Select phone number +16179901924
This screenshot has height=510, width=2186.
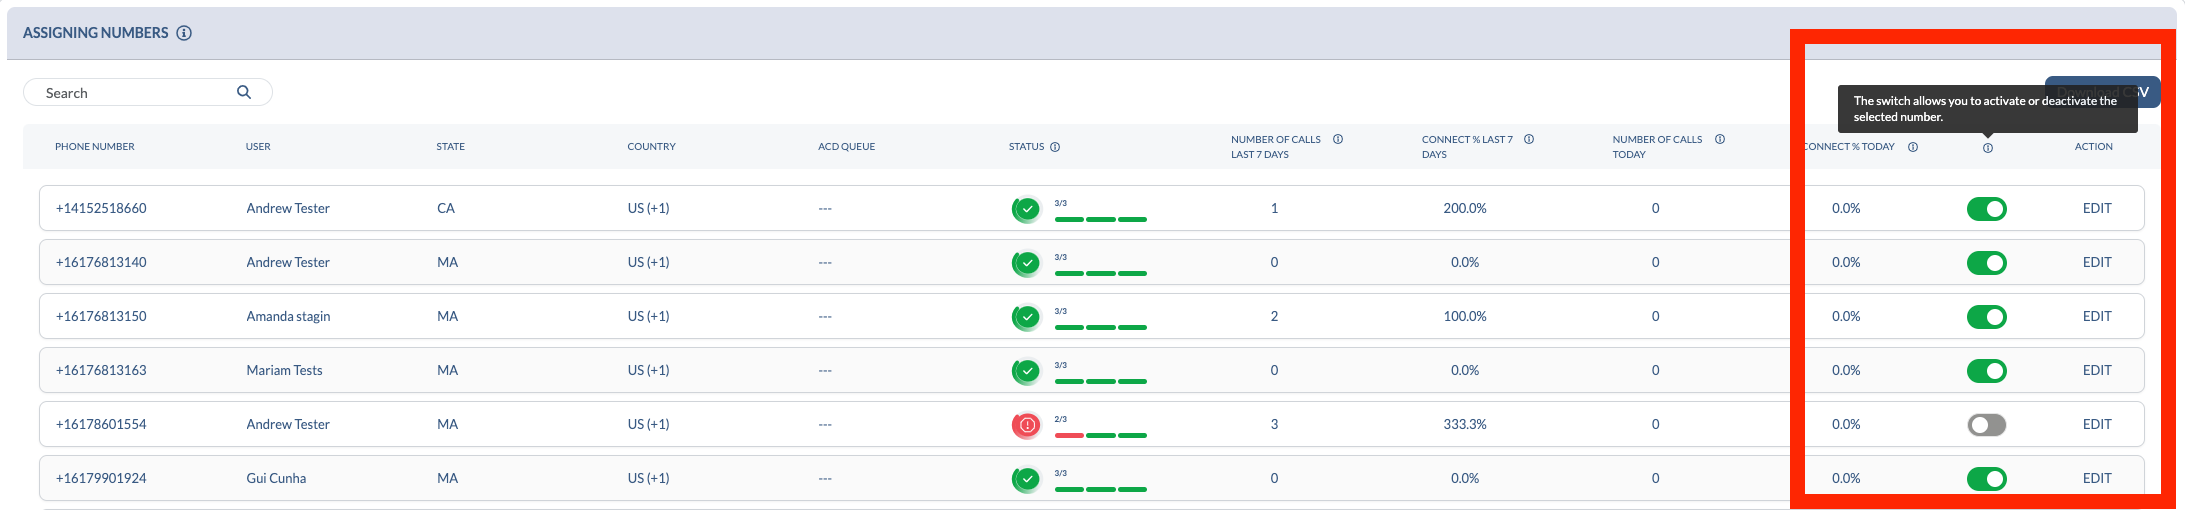coord(101,478)
